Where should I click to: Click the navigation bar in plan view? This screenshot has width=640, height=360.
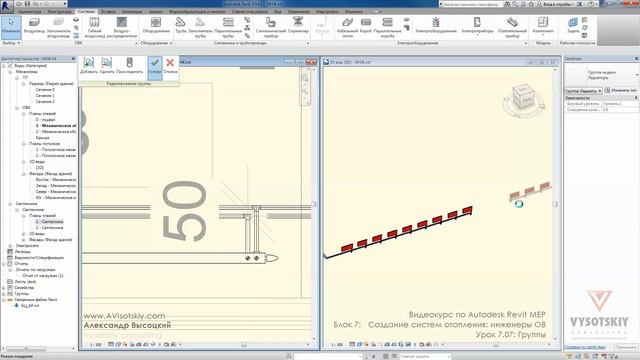pos(305,87)
